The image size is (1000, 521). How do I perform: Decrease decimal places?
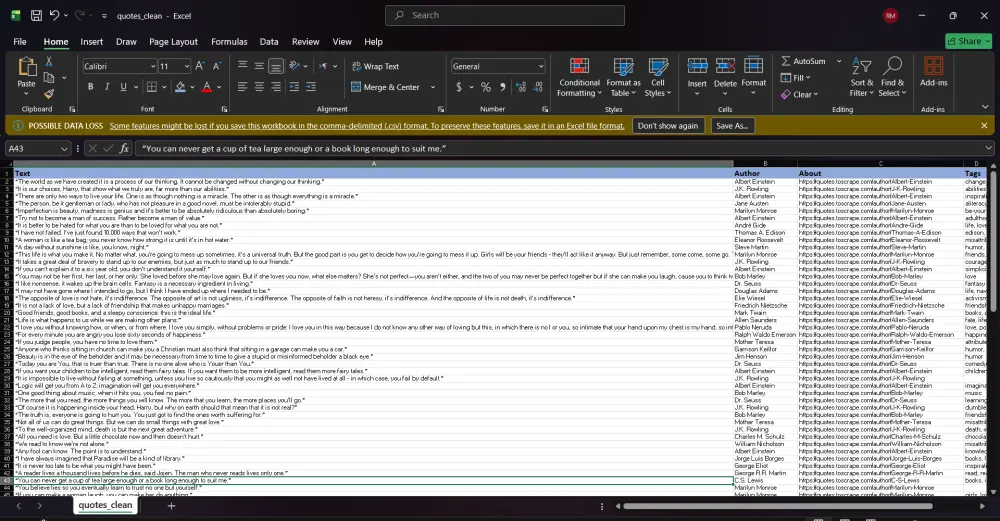tap(538, 87)
